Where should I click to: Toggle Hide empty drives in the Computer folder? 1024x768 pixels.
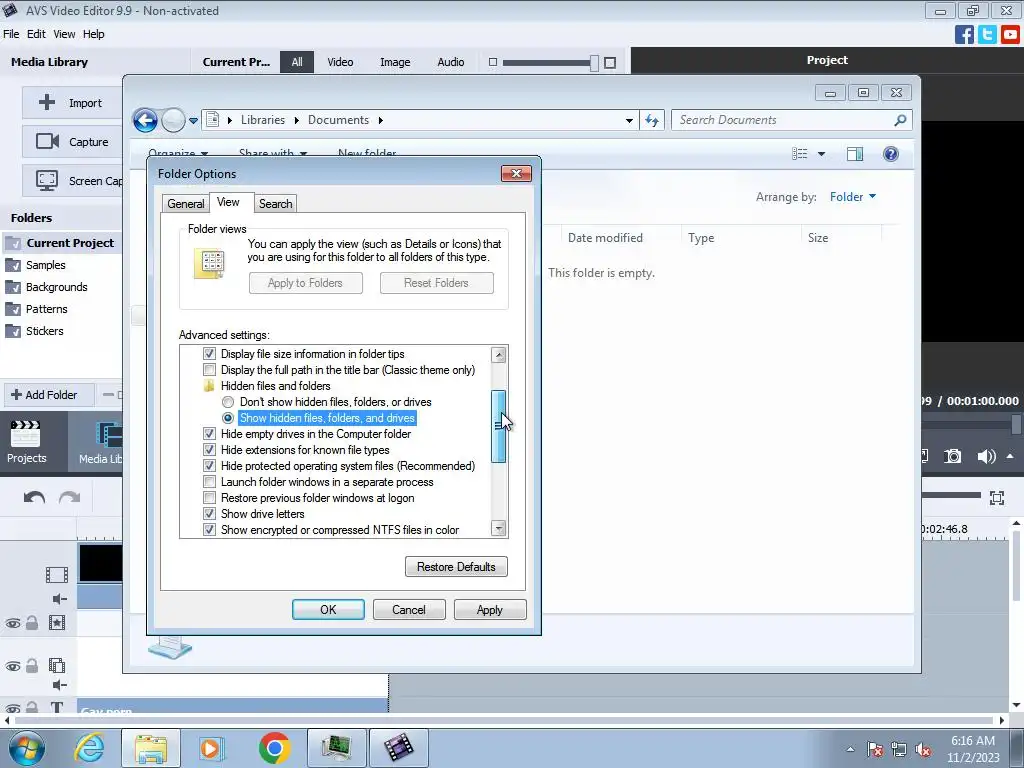[209, 434]
